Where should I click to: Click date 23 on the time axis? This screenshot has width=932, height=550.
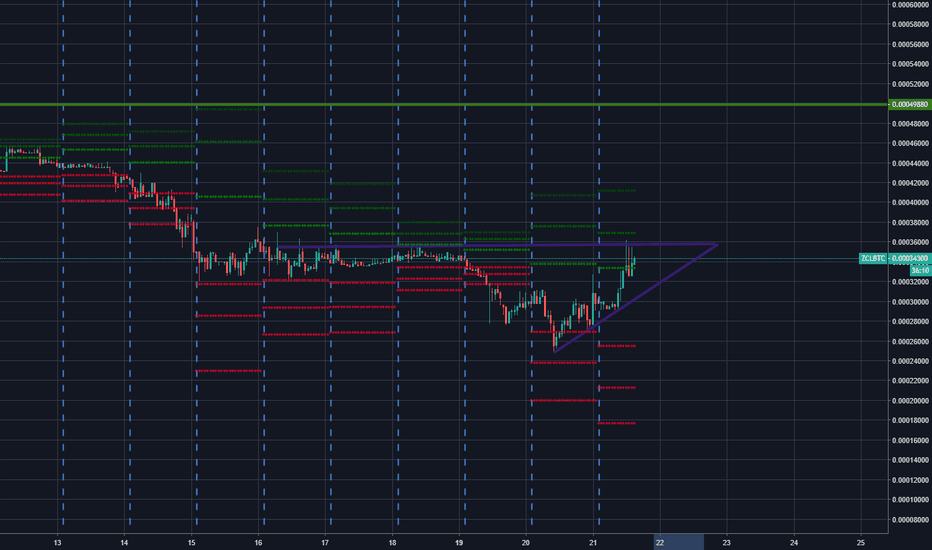tap(727, 542)
